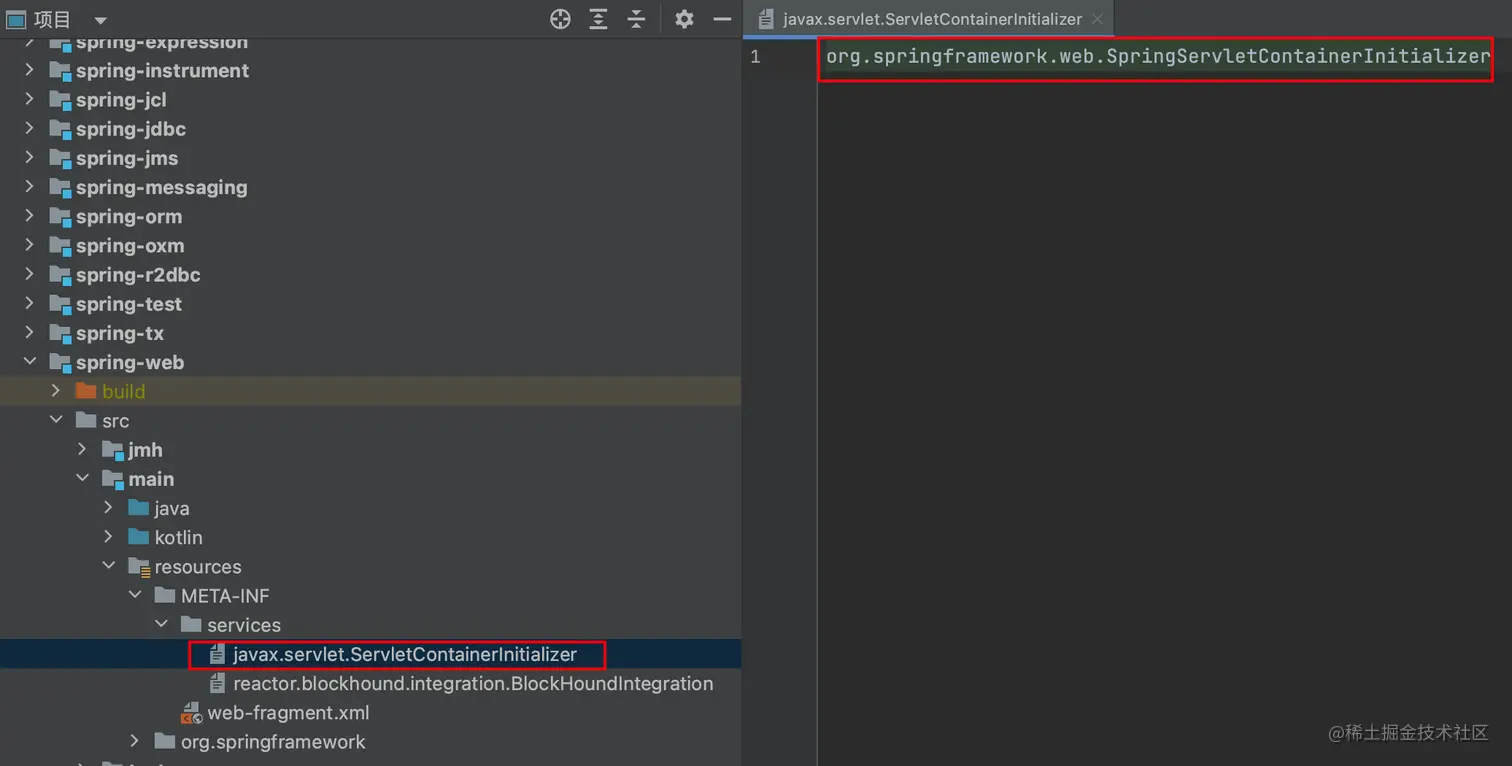Select the kotlin folder row

coord(370,537)
